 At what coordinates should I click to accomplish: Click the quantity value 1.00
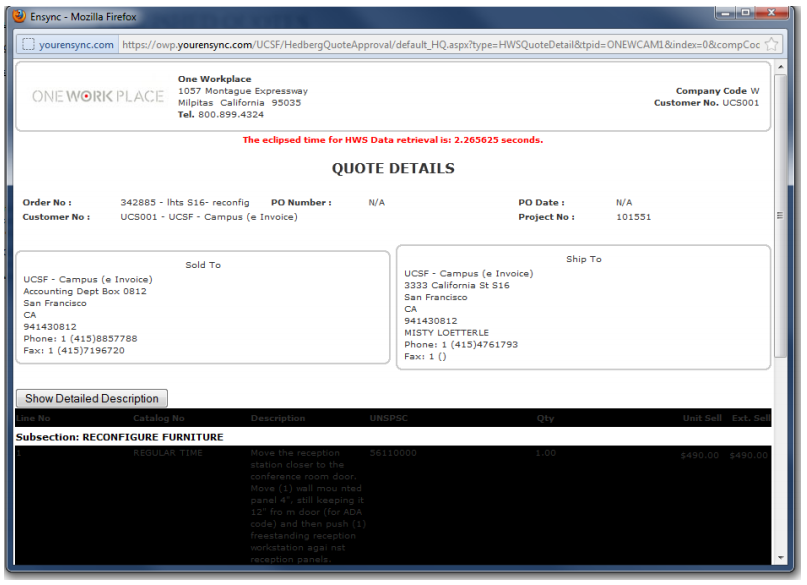tap(546, 453)
